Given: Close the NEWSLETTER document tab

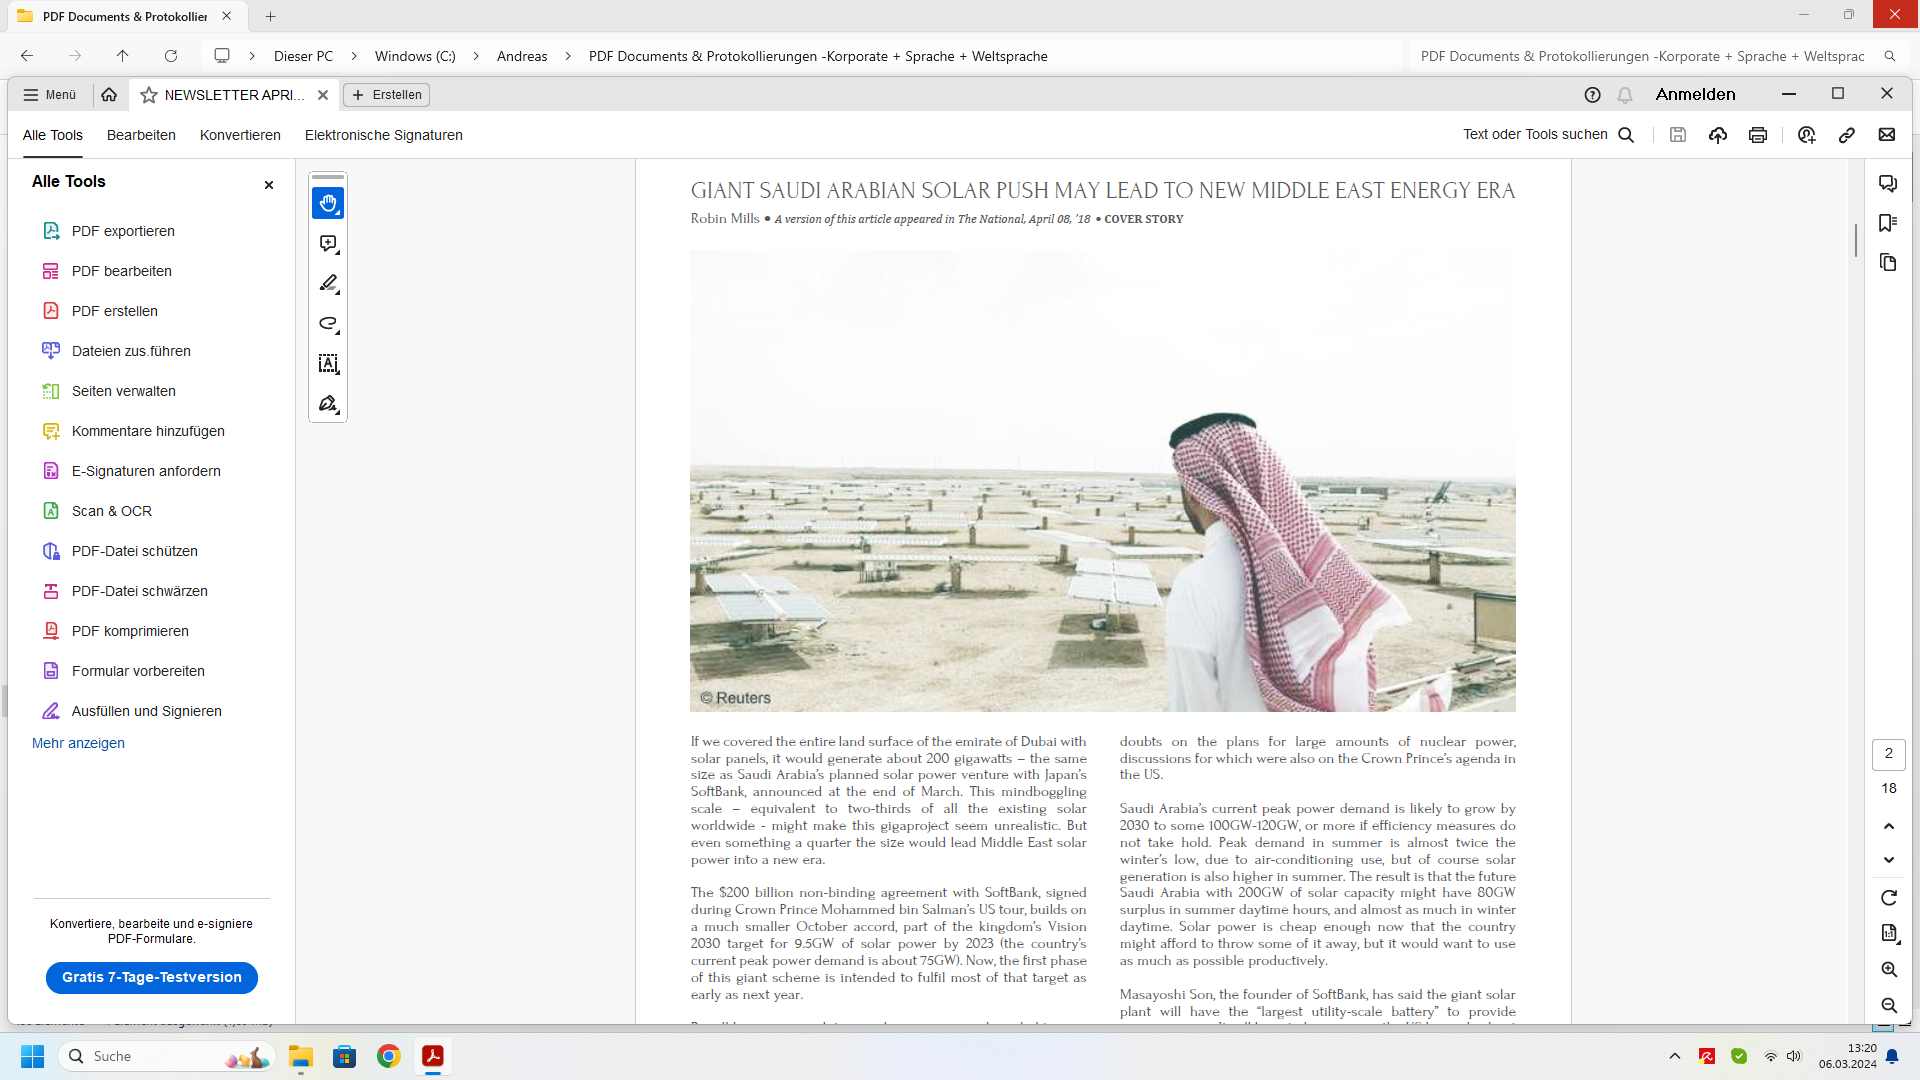Looking at the screenshot, I should click(x=323, y=95).
